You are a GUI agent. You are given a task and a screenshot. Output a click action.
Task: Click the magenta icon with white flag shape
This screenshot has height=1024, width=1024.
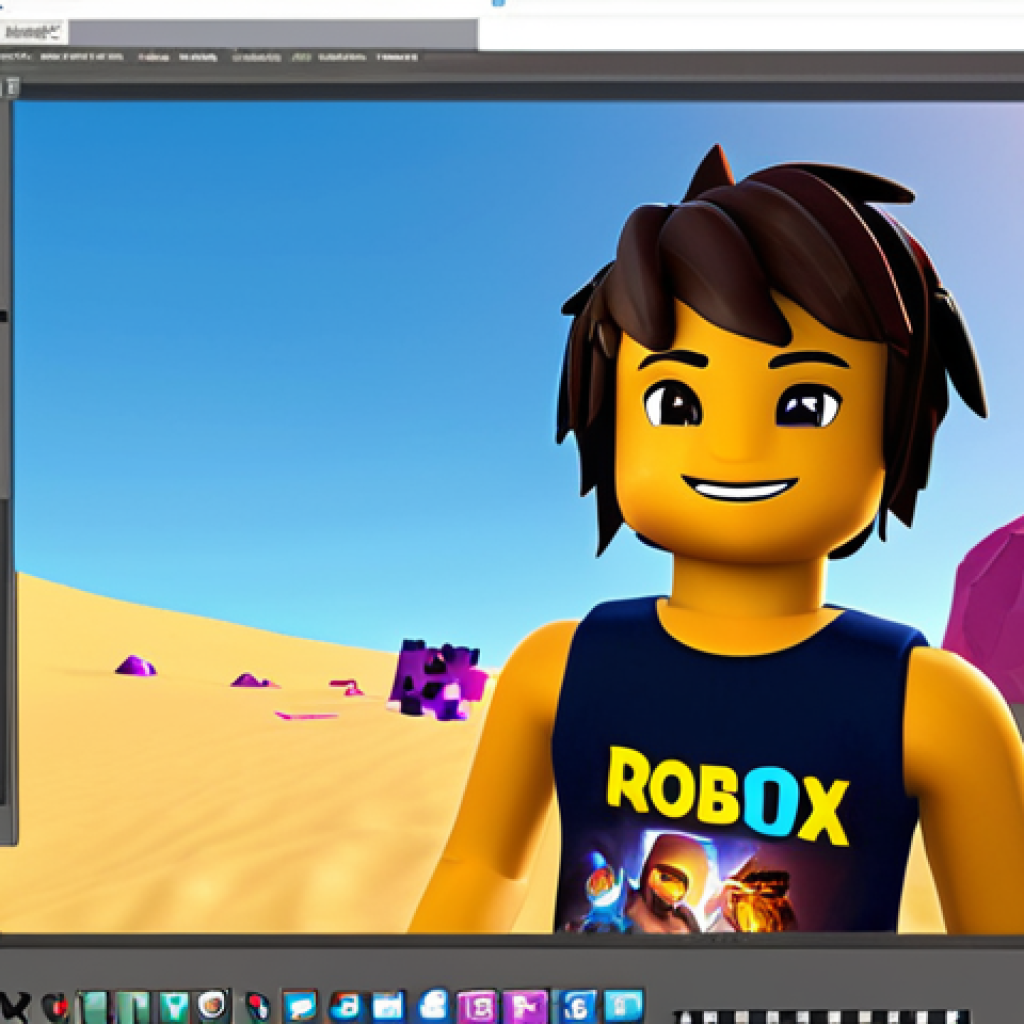pos(526,1007)
